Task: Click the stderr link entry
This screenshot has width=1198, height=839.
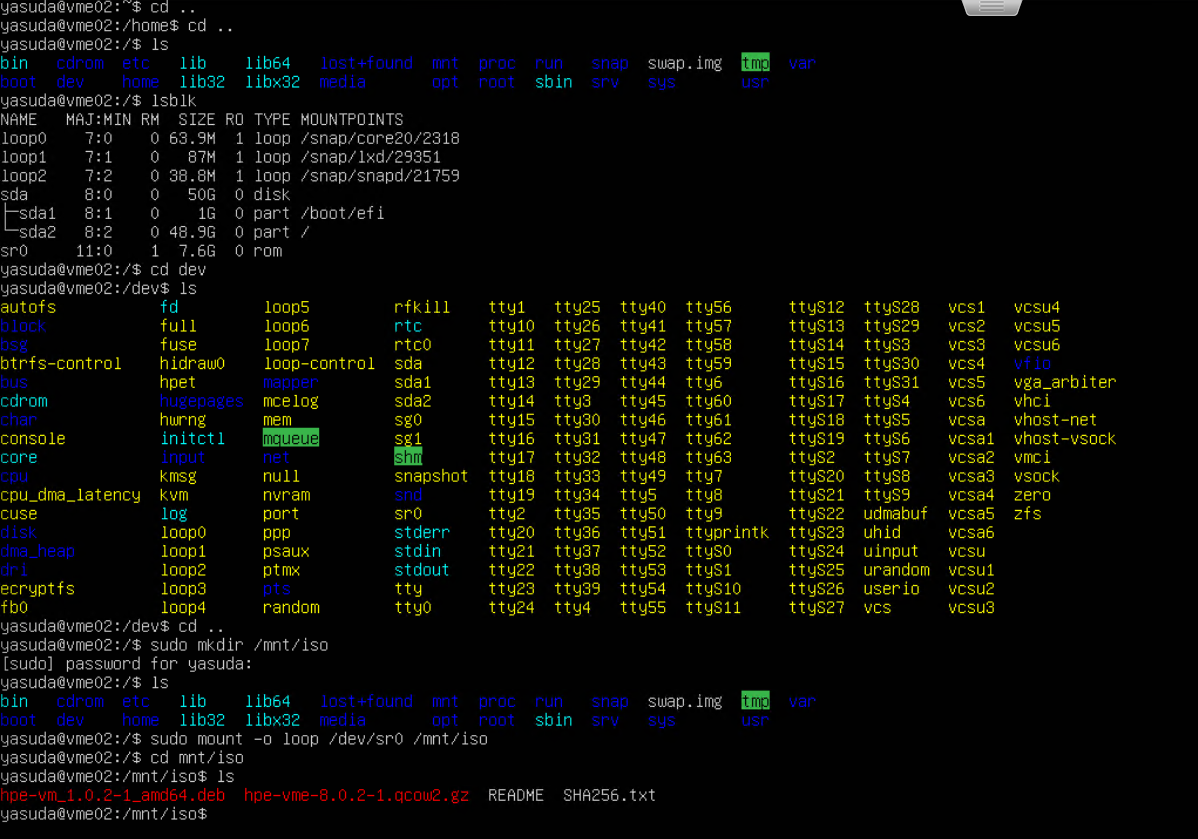Action: tap(422, 533)
